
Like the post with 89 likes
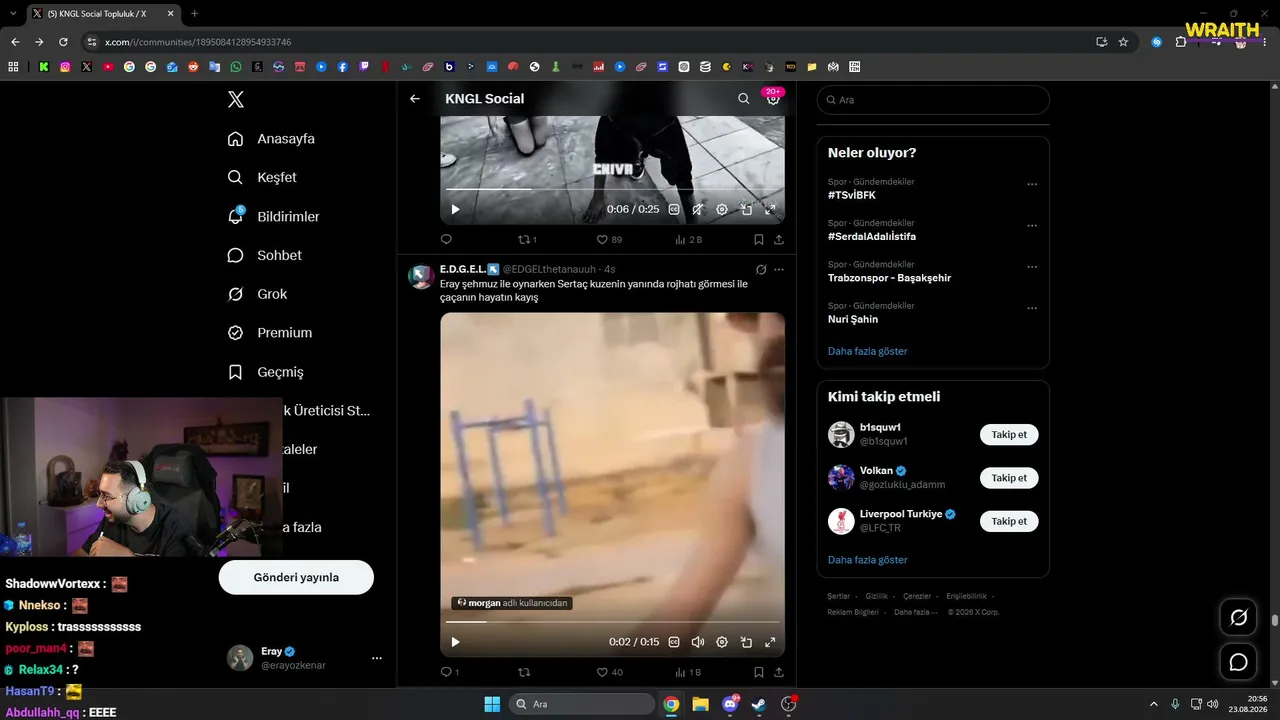pos(609,240)
